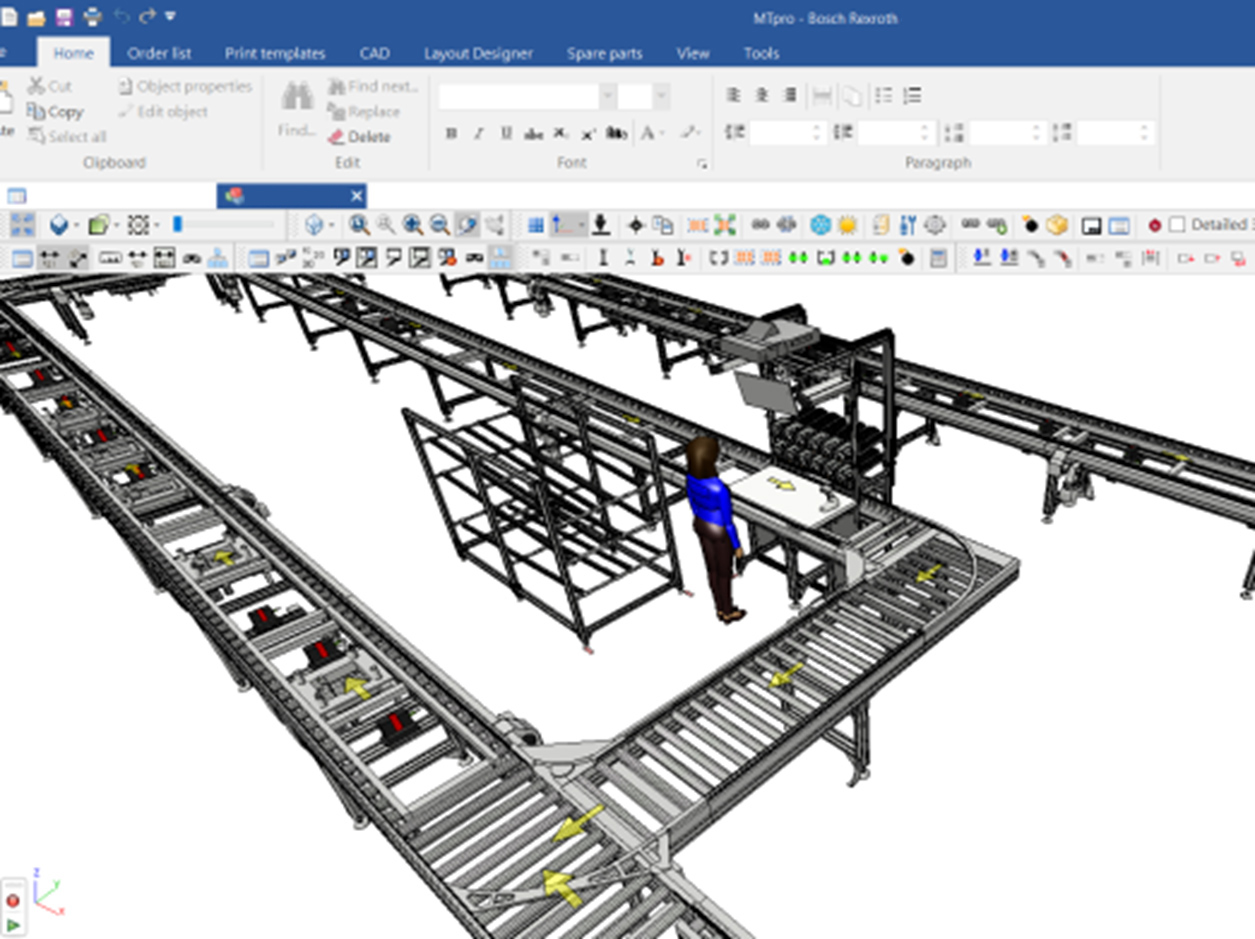Viewport: 1255px width, 939px height.
Task: Click the blue slider in view toolbar
Action: coord(178,225)
